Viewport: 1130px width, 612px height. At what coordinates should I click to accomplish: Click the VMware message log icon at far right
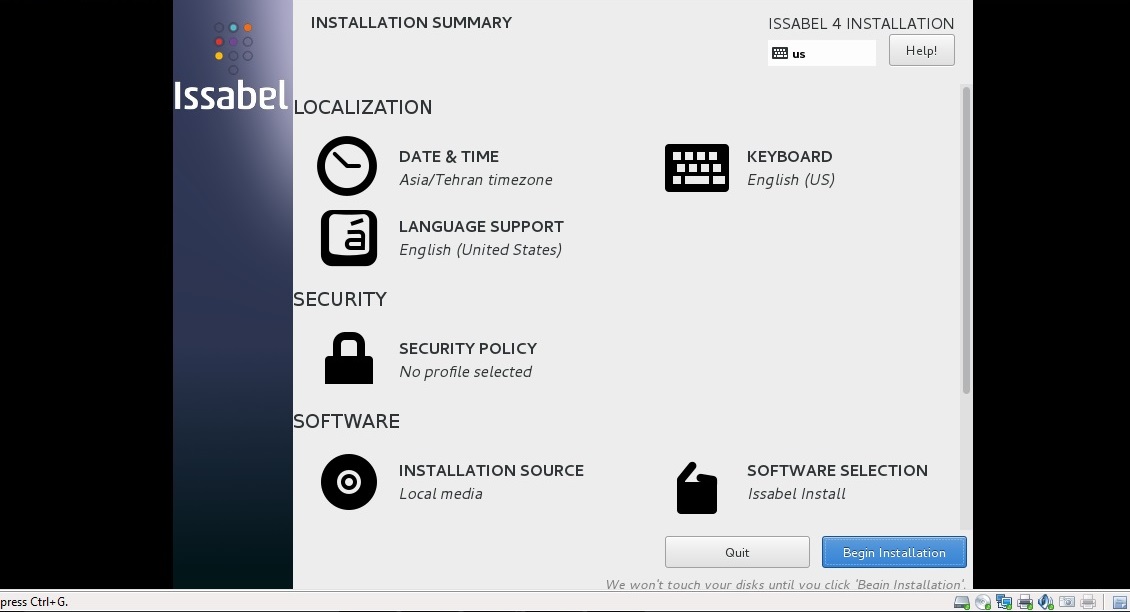(x=1121, y=602)
